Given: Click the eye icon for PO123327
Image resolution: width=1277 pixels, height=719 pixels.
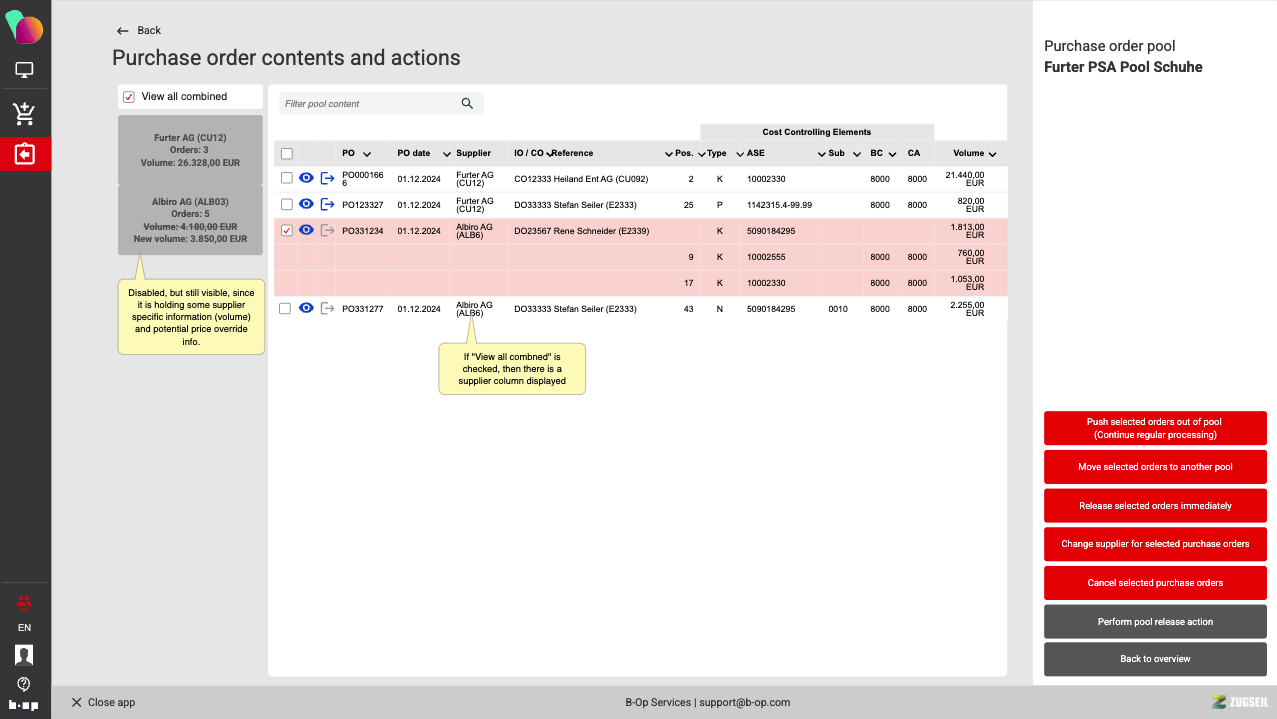Looking at the screenshot, I should click(x=307, y=204).
